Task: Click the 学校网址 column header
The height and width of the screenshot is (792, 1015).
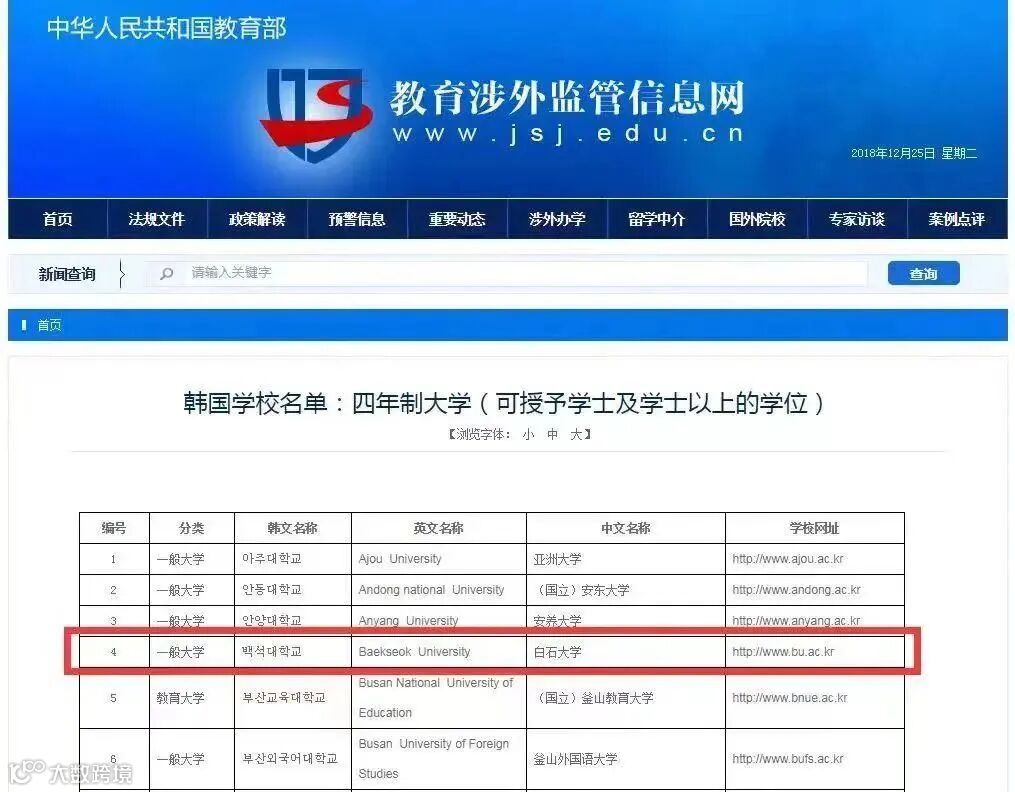Action: (814, 528)
